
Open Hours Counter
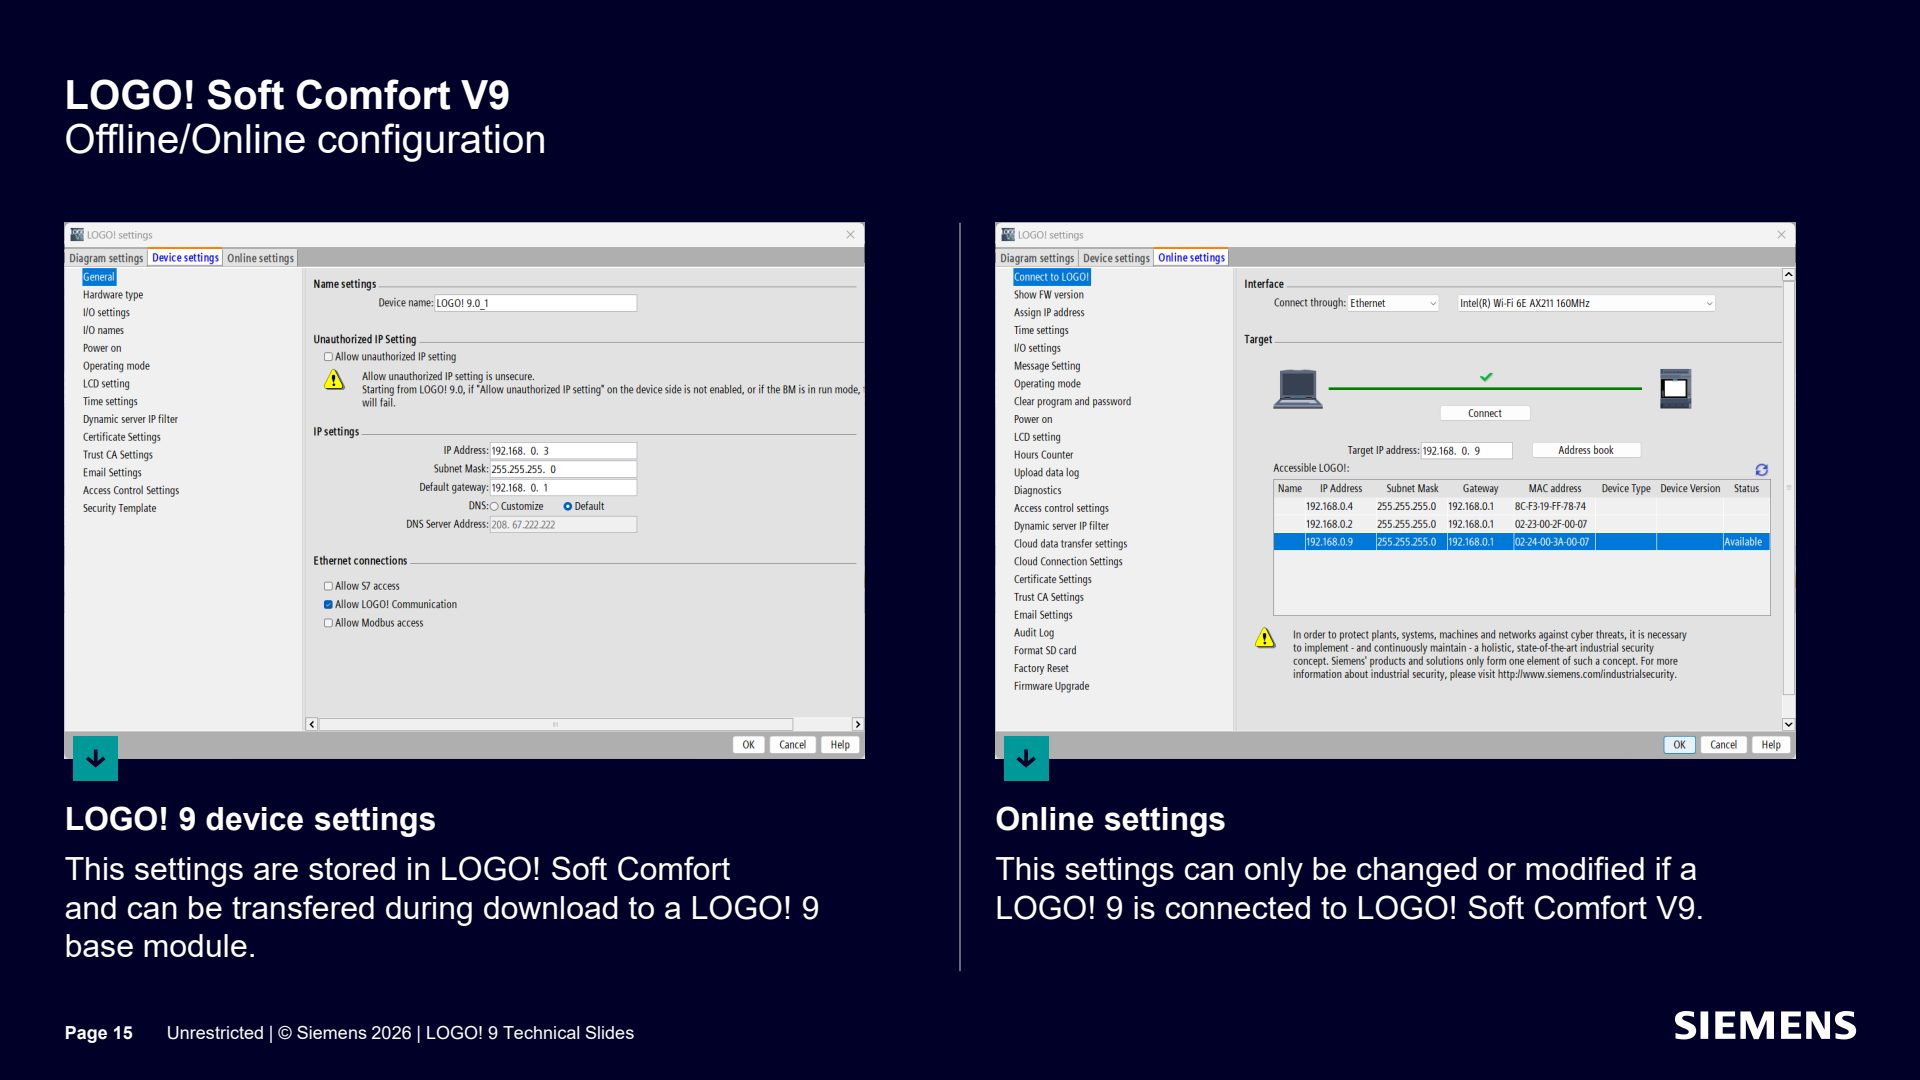tap(1043, 455)
